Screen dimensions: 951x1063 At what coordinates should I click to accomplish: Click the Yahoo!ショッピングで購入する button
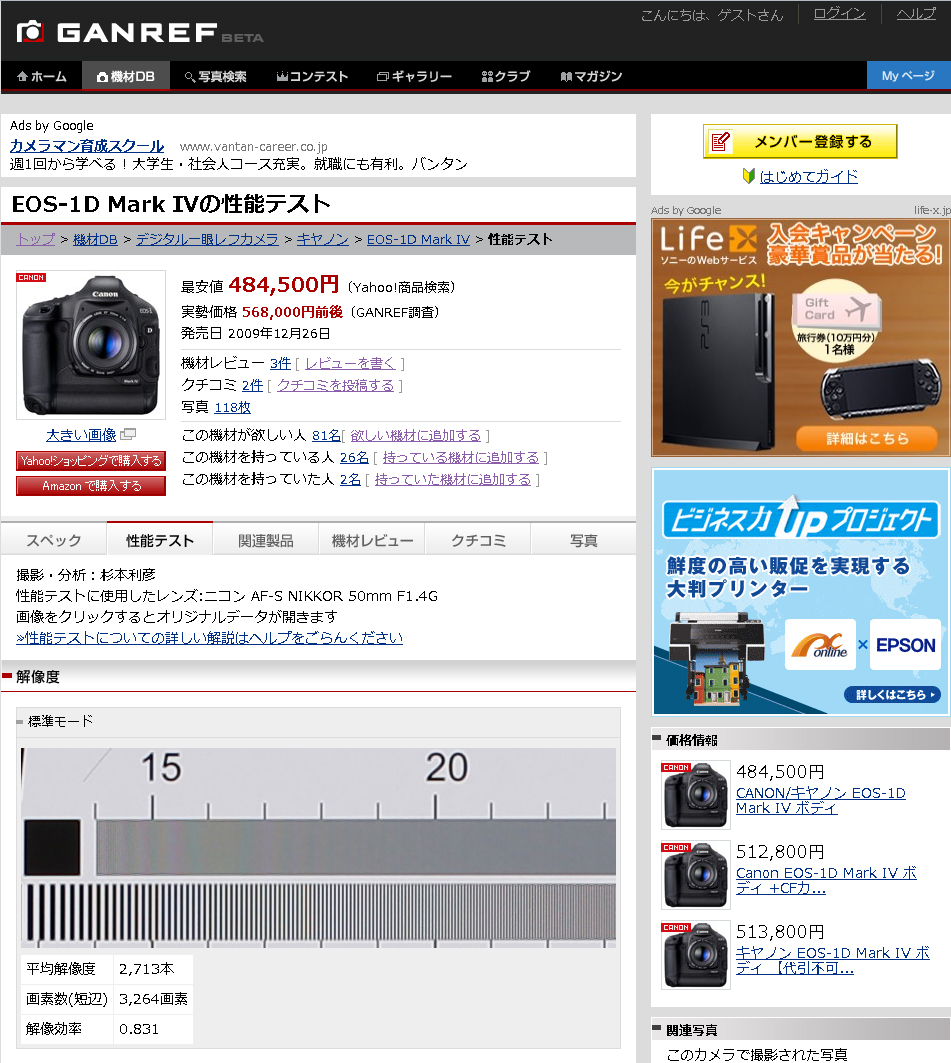(x=90, y=461)
